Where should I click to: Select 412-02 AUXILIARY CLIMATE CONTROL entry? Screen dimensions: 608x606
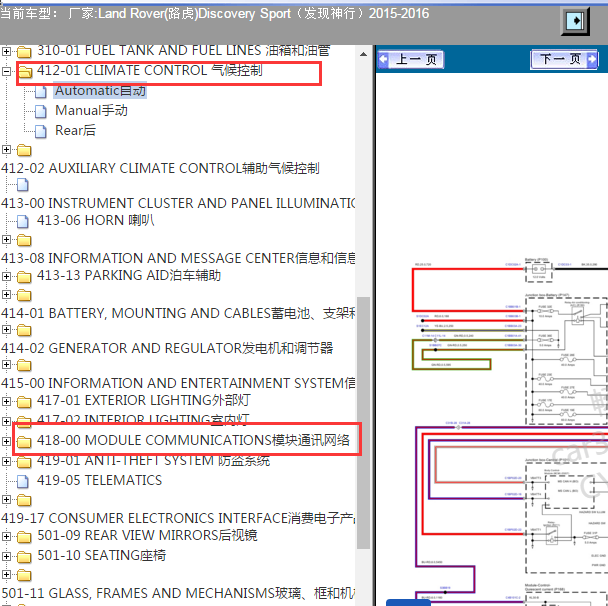click(x=160, y=168)
